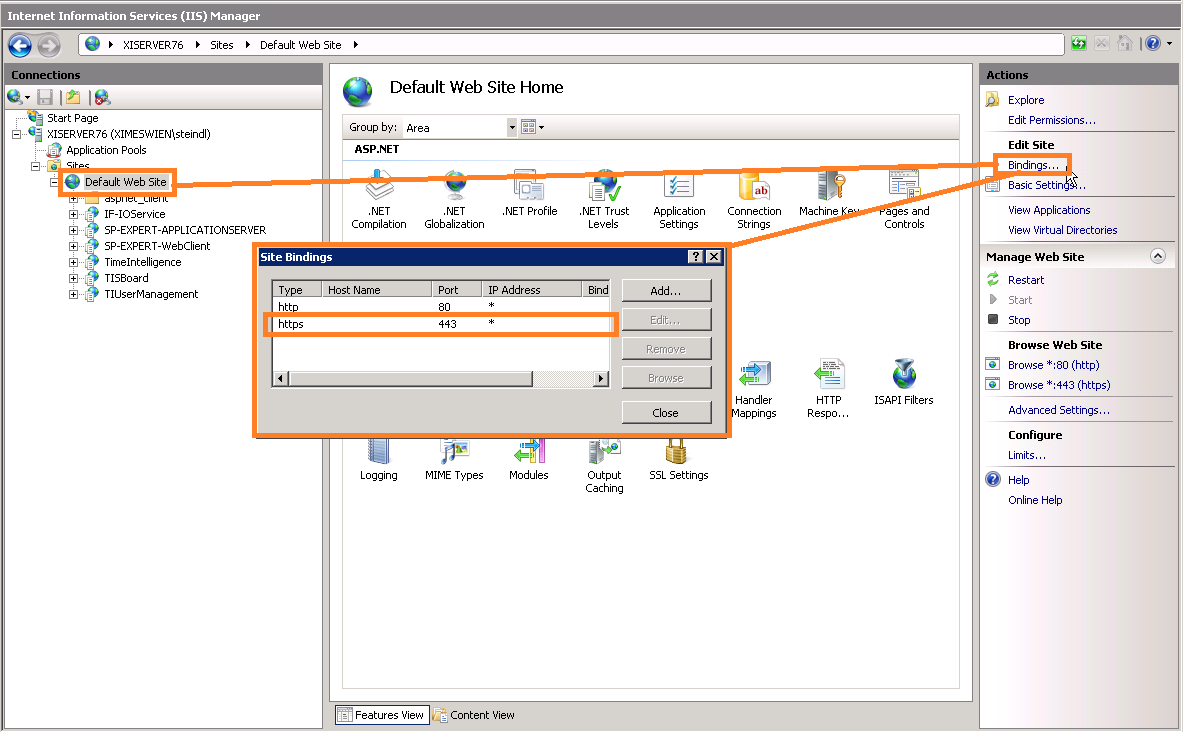
Task: Click the Back navigation arrow
Action: click(20, 45)
